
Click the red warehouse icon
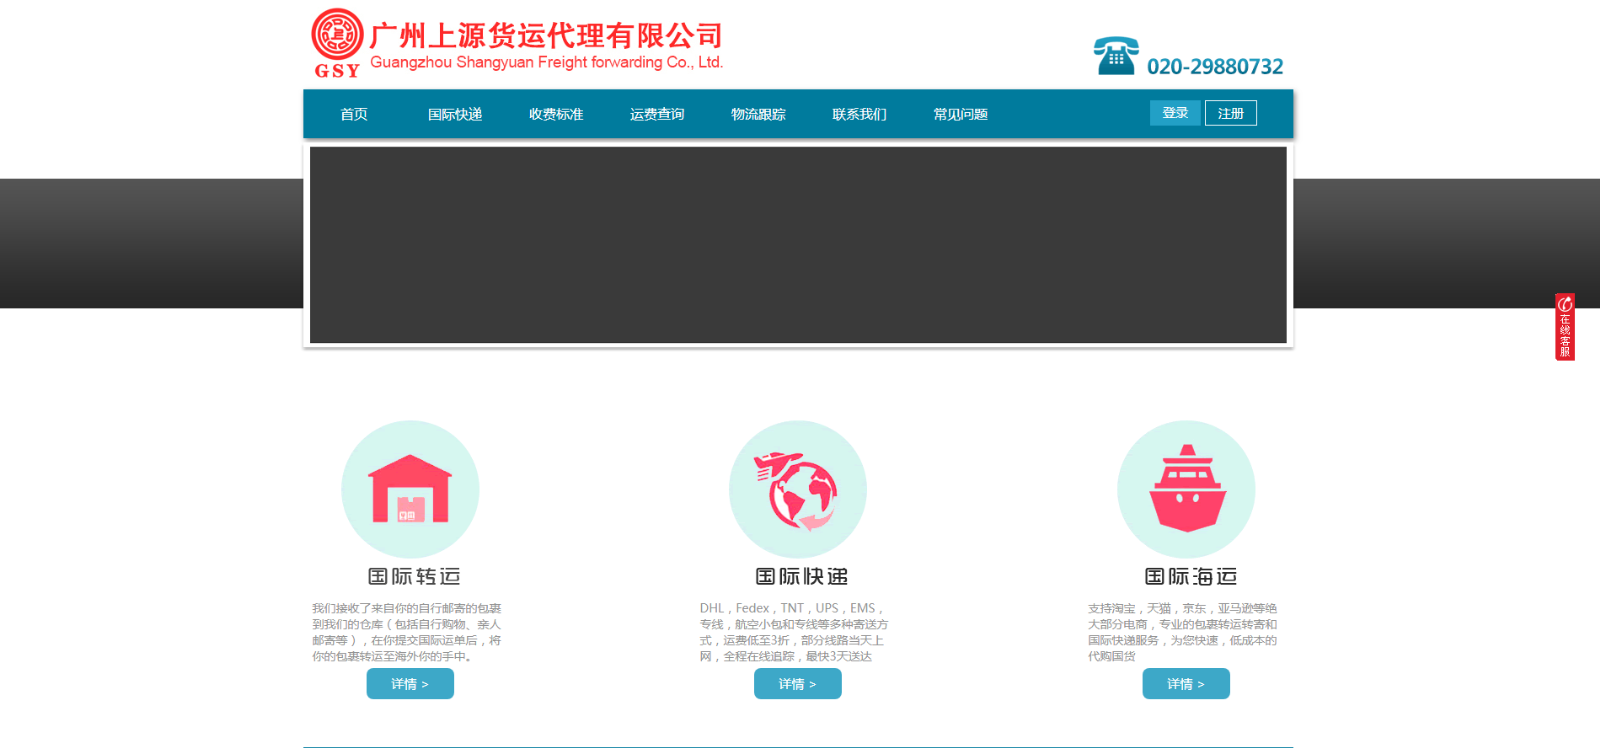coord(410,489)
